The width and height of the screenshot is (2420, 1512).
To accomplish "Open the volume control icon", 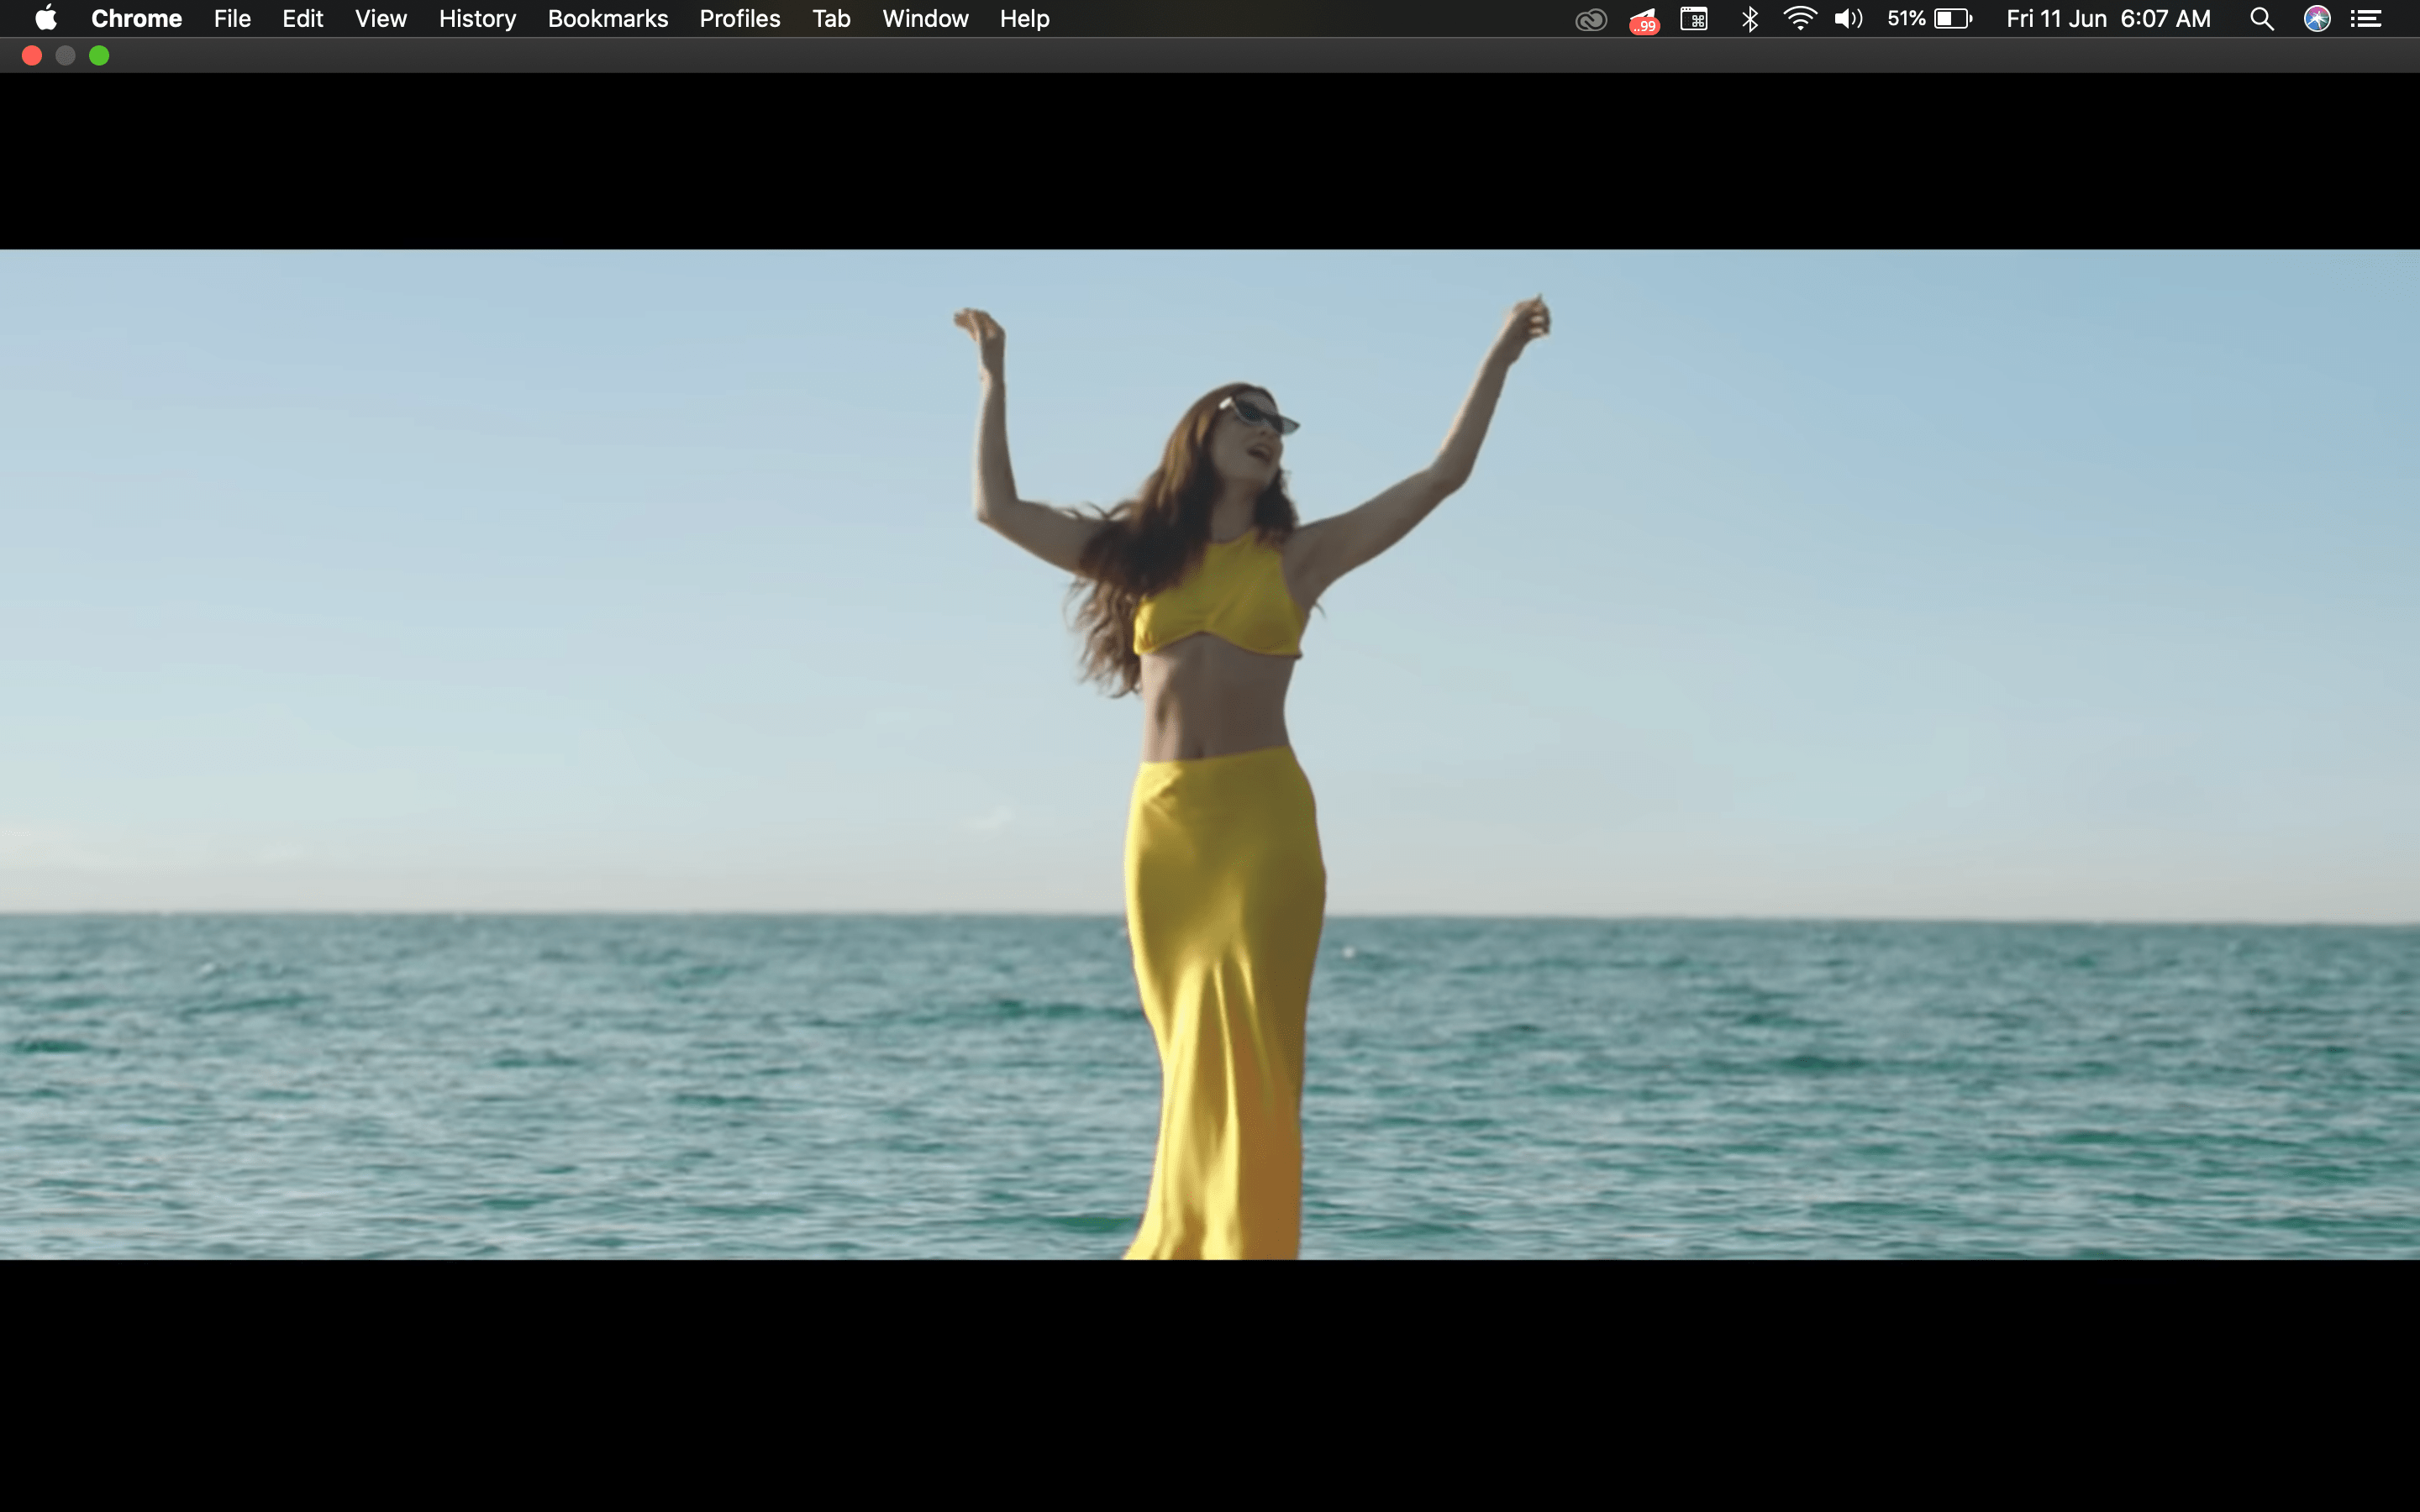I will (1848, 19).
